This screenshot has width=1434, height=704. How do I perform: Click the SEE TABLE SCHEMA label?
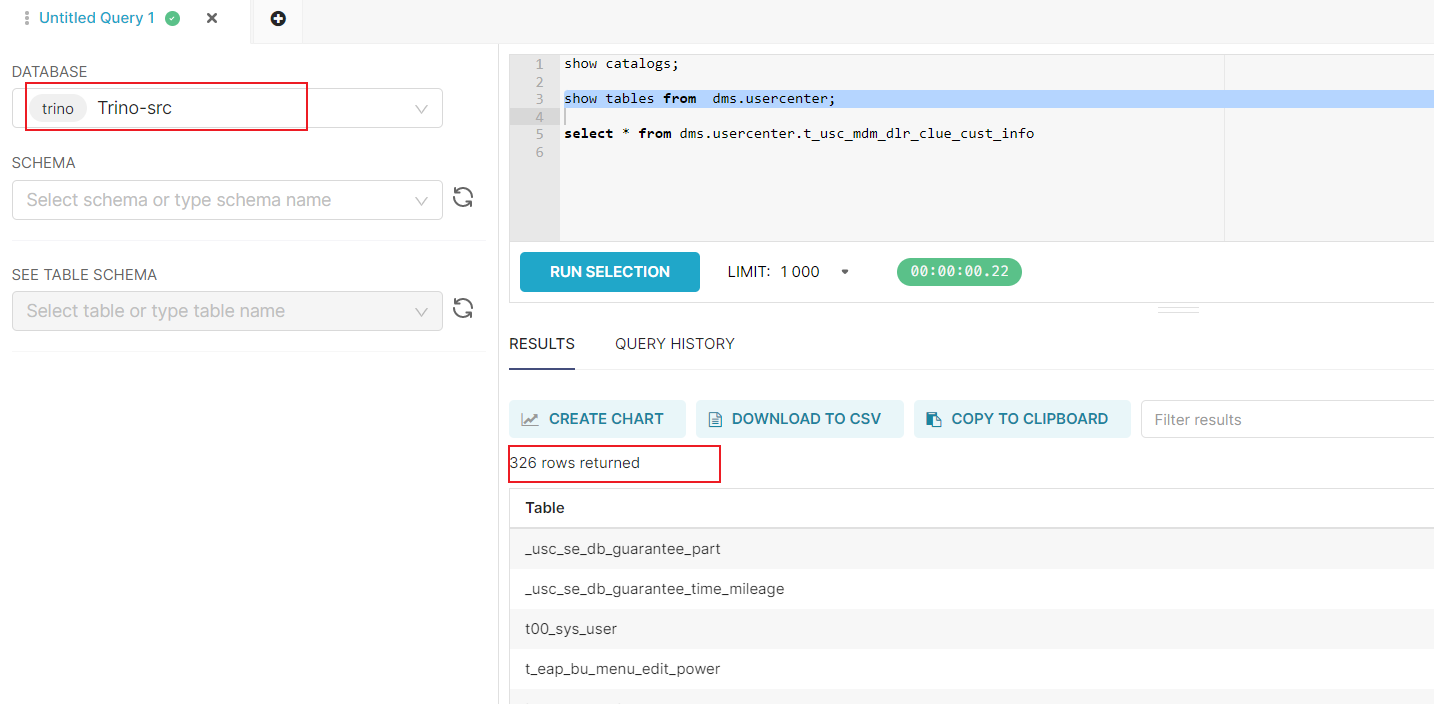[84, 275]
